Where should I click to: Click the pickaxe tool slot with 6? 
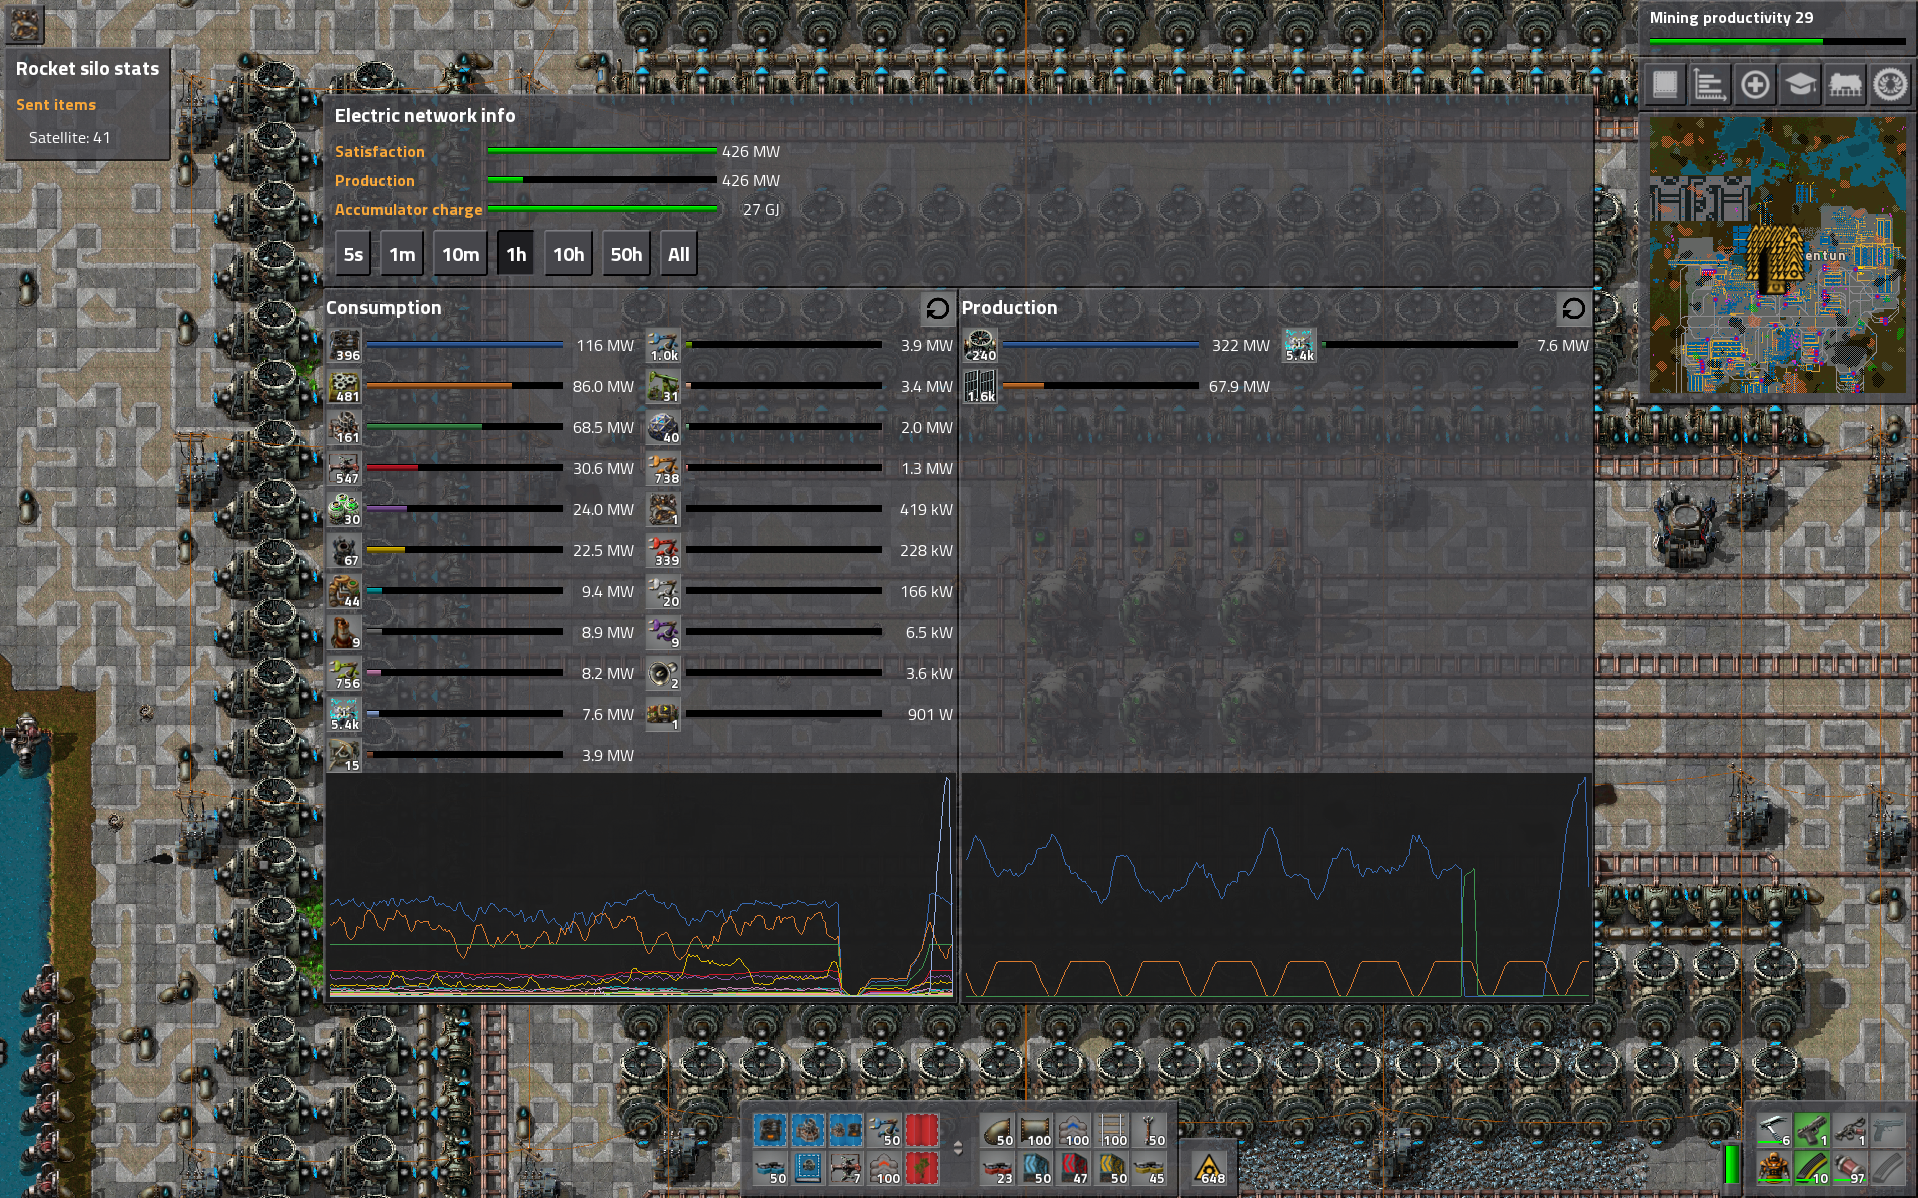pyautogui.click(x=1774, y=1131)
